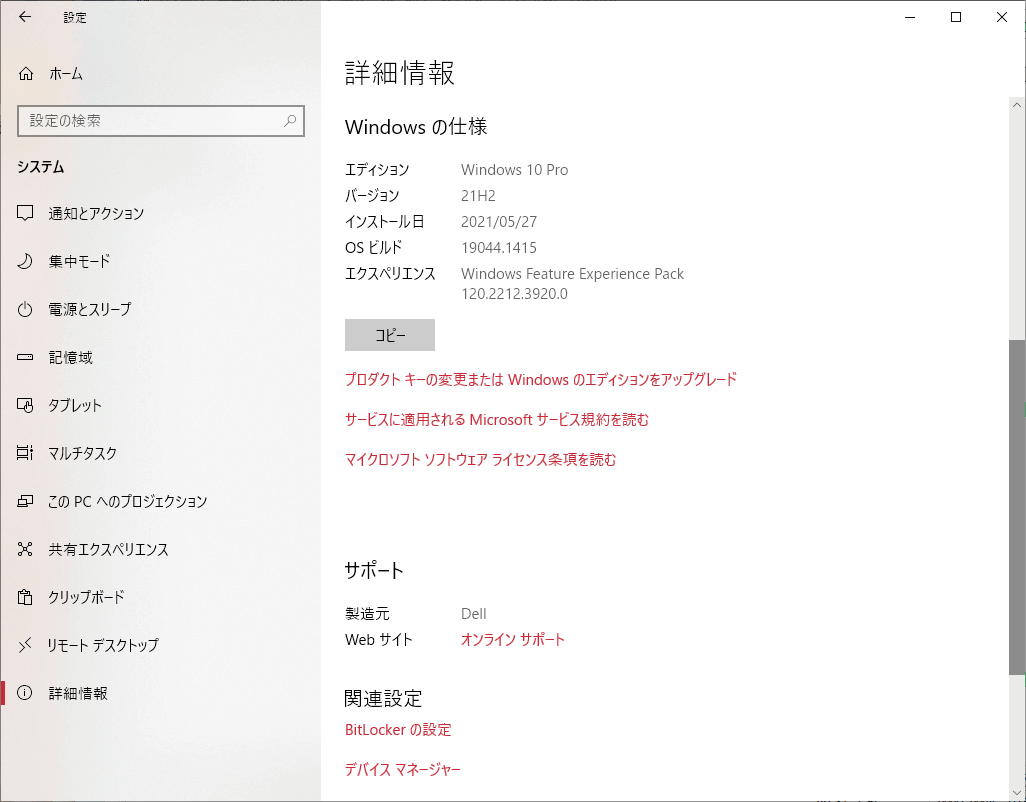
Task: Click the 19044.1415 OS build value
Action: [x=499, y=248]
